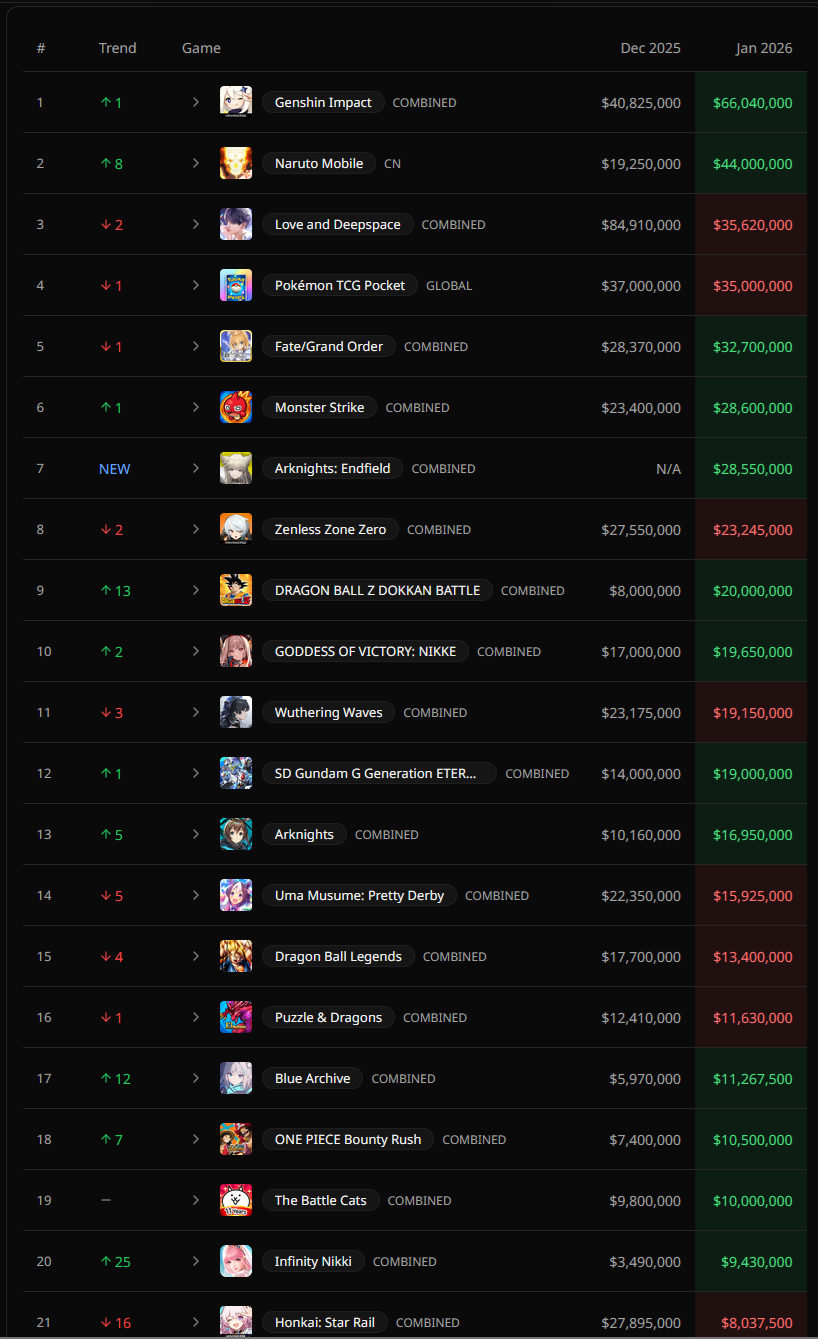Click the $9,800,000 Dec 2025 value

[x=645, y=1200]
